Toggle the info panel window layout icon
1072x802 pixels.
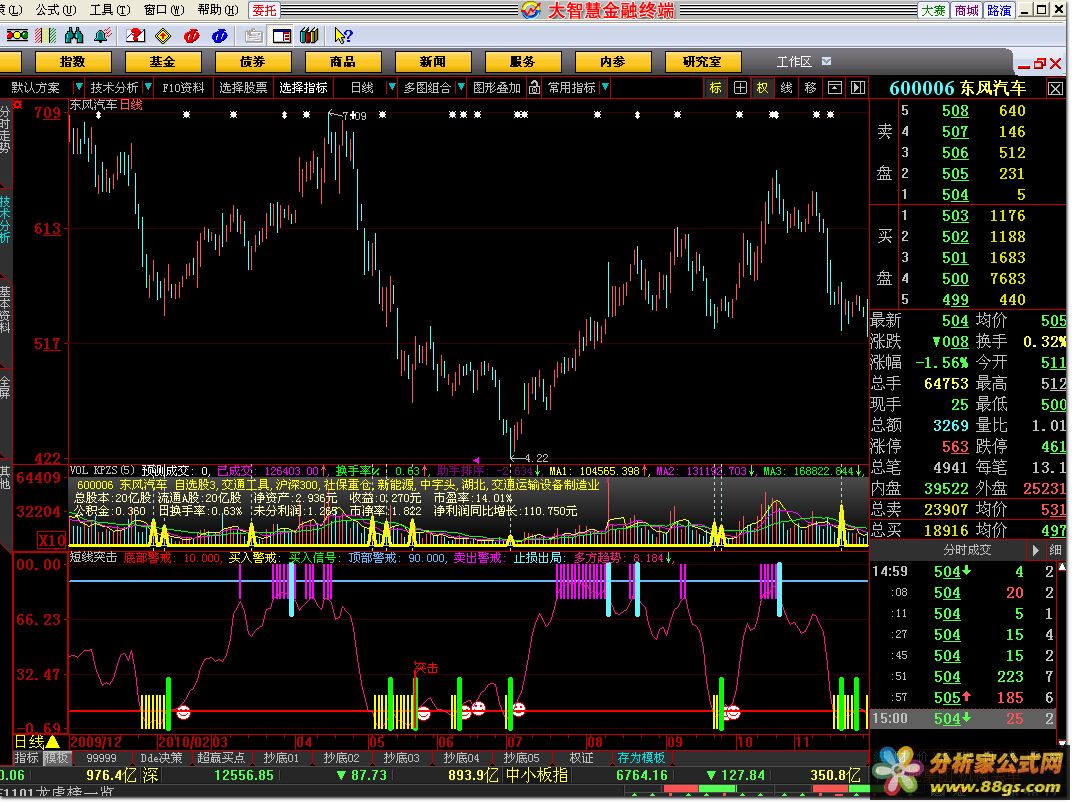282,35
